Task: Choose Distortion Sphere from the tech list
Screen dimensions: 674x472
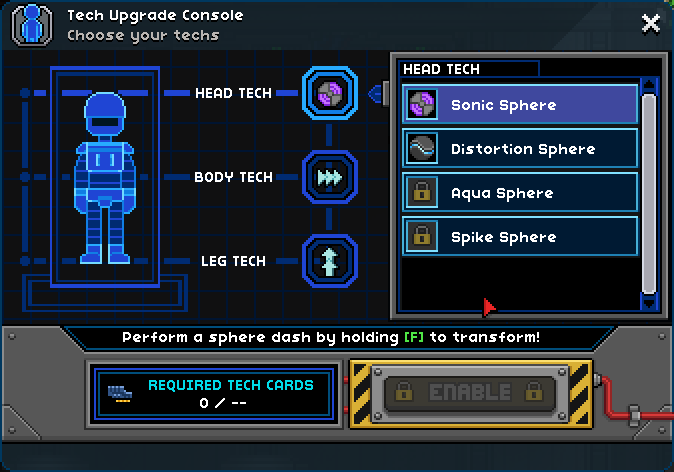Action: click(x=520, y=149)
